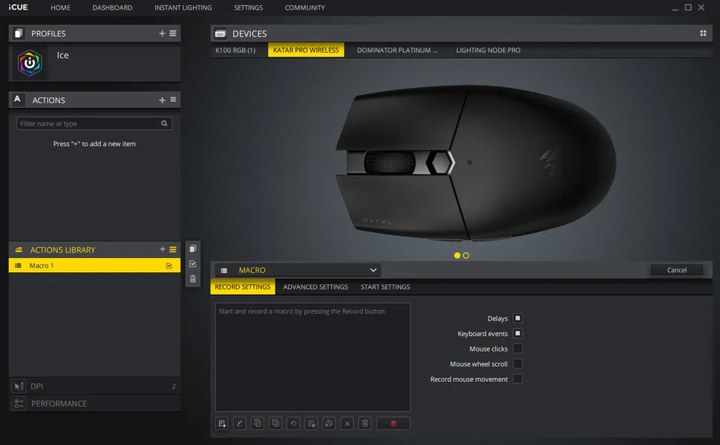Click the pencil edit icon in macro toolbar
This screenshot has width=720, height=445.
(x=239, y=423)
